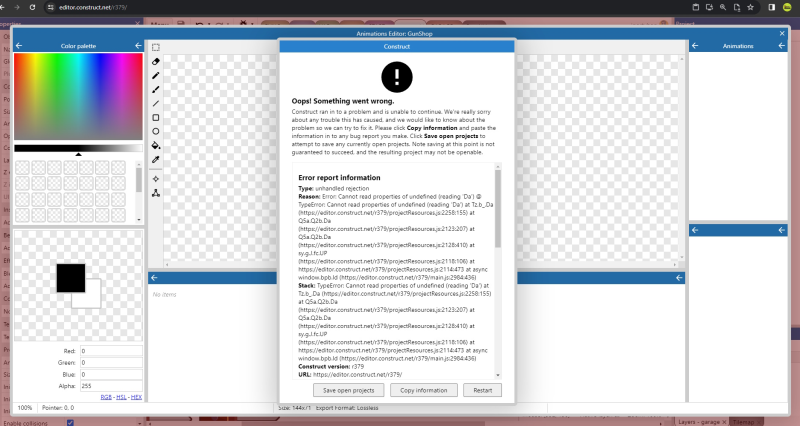Click right arrow of the frames panel bar
The height and width of the screenshot is (426, 800).
pos(679,278)
